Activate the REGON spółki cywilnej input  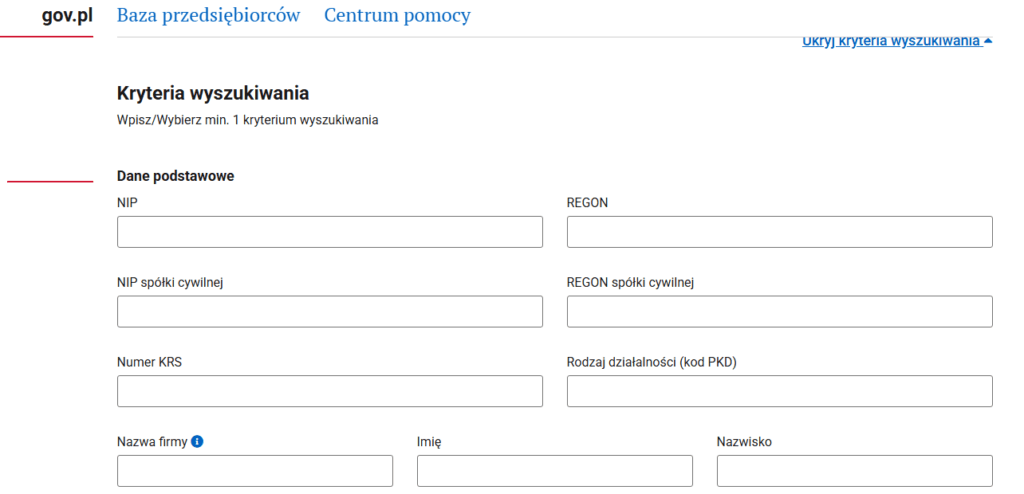click(779, 312)
